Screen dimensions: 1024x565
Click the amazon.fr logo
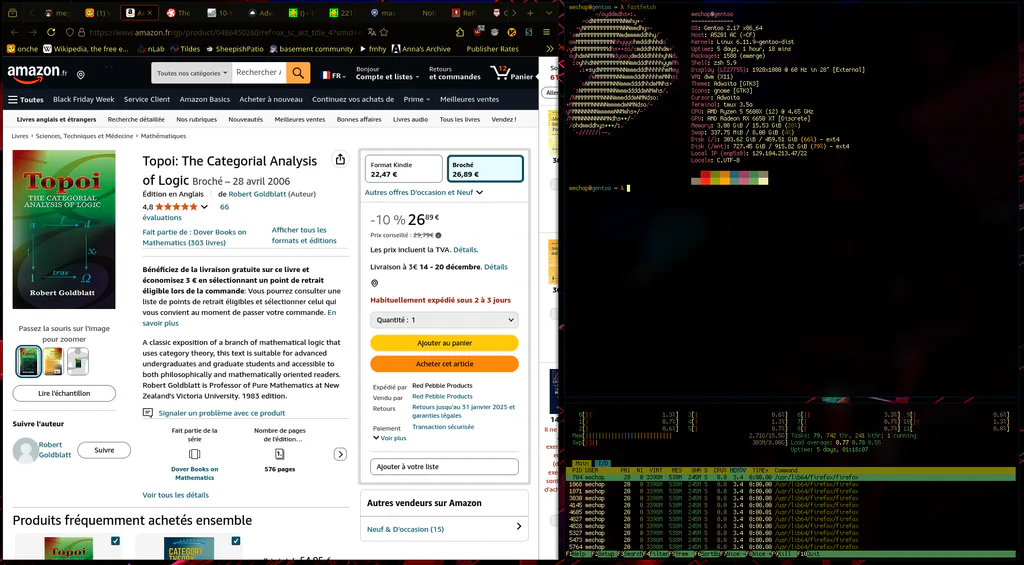pyautogui.click(x=37, y=74)
